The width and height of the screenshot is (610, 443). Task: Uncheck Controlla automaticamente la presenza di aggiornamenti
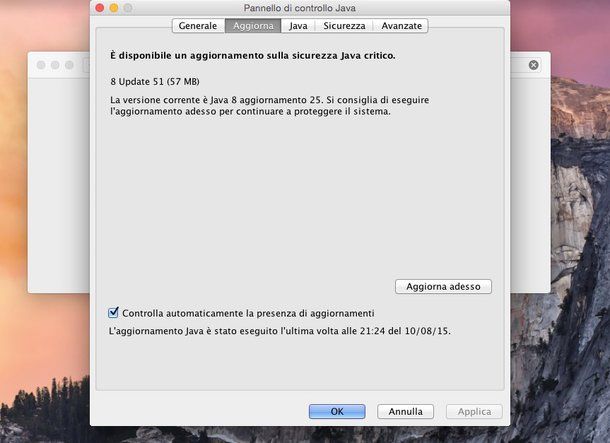113,312
